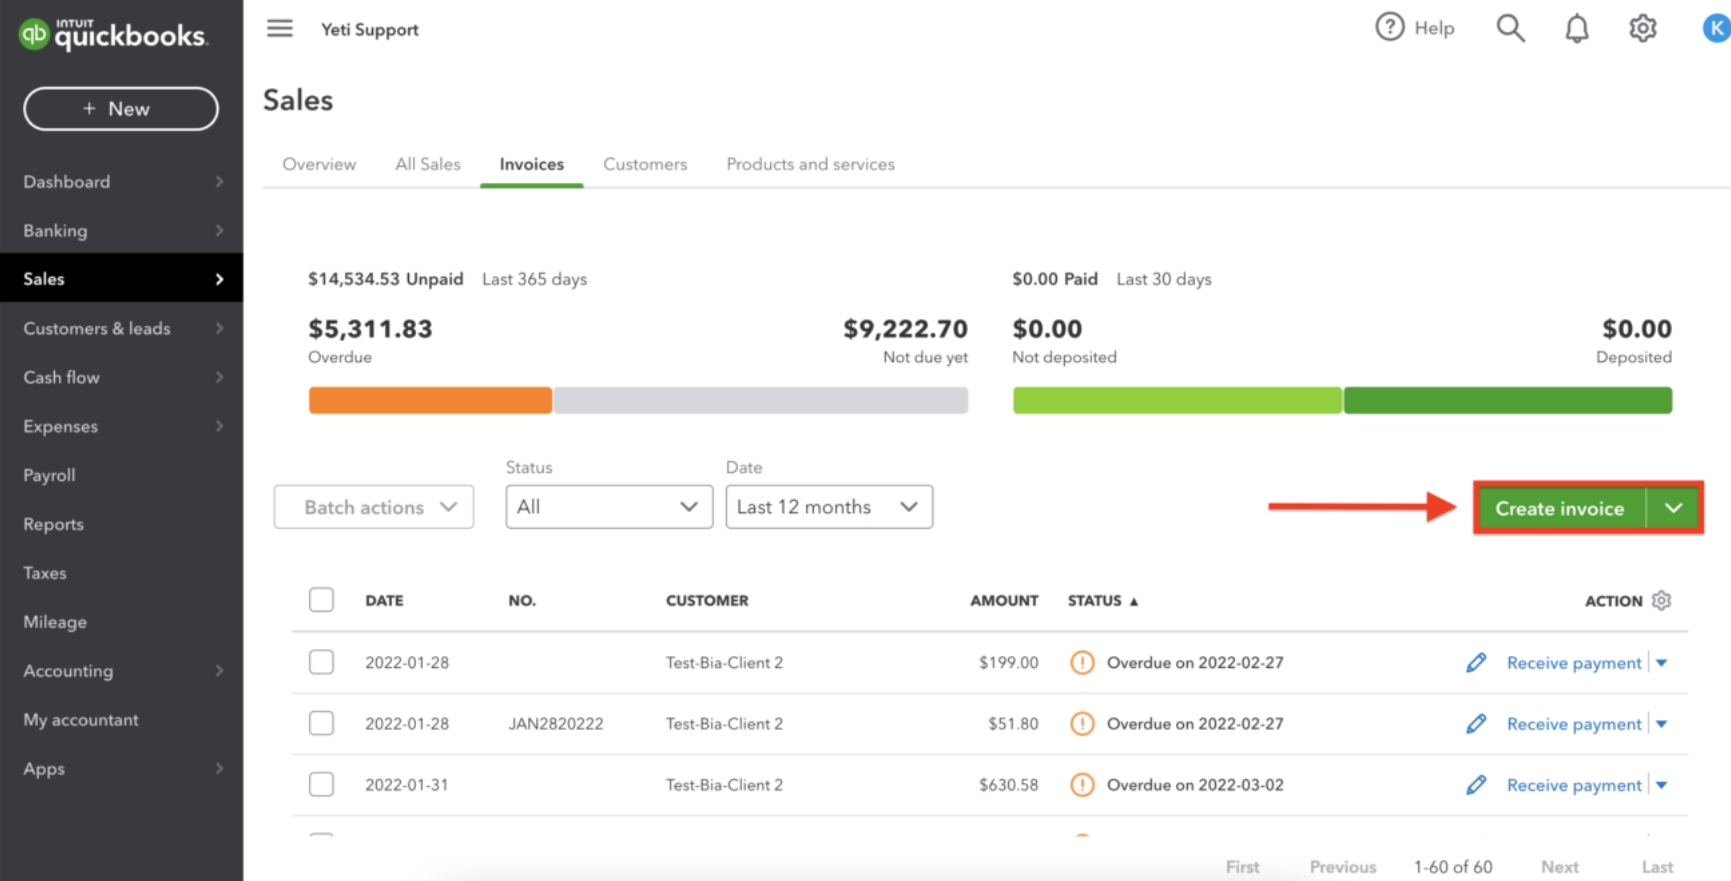Go to Previous page in pagination
Screen dimensions: 1731x881
(1343, 867)
